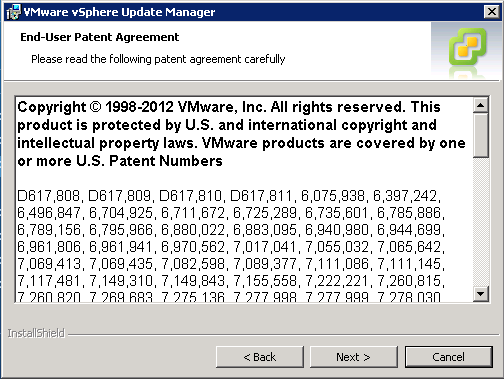Click the scrollbar up arrow

[481, 105]
